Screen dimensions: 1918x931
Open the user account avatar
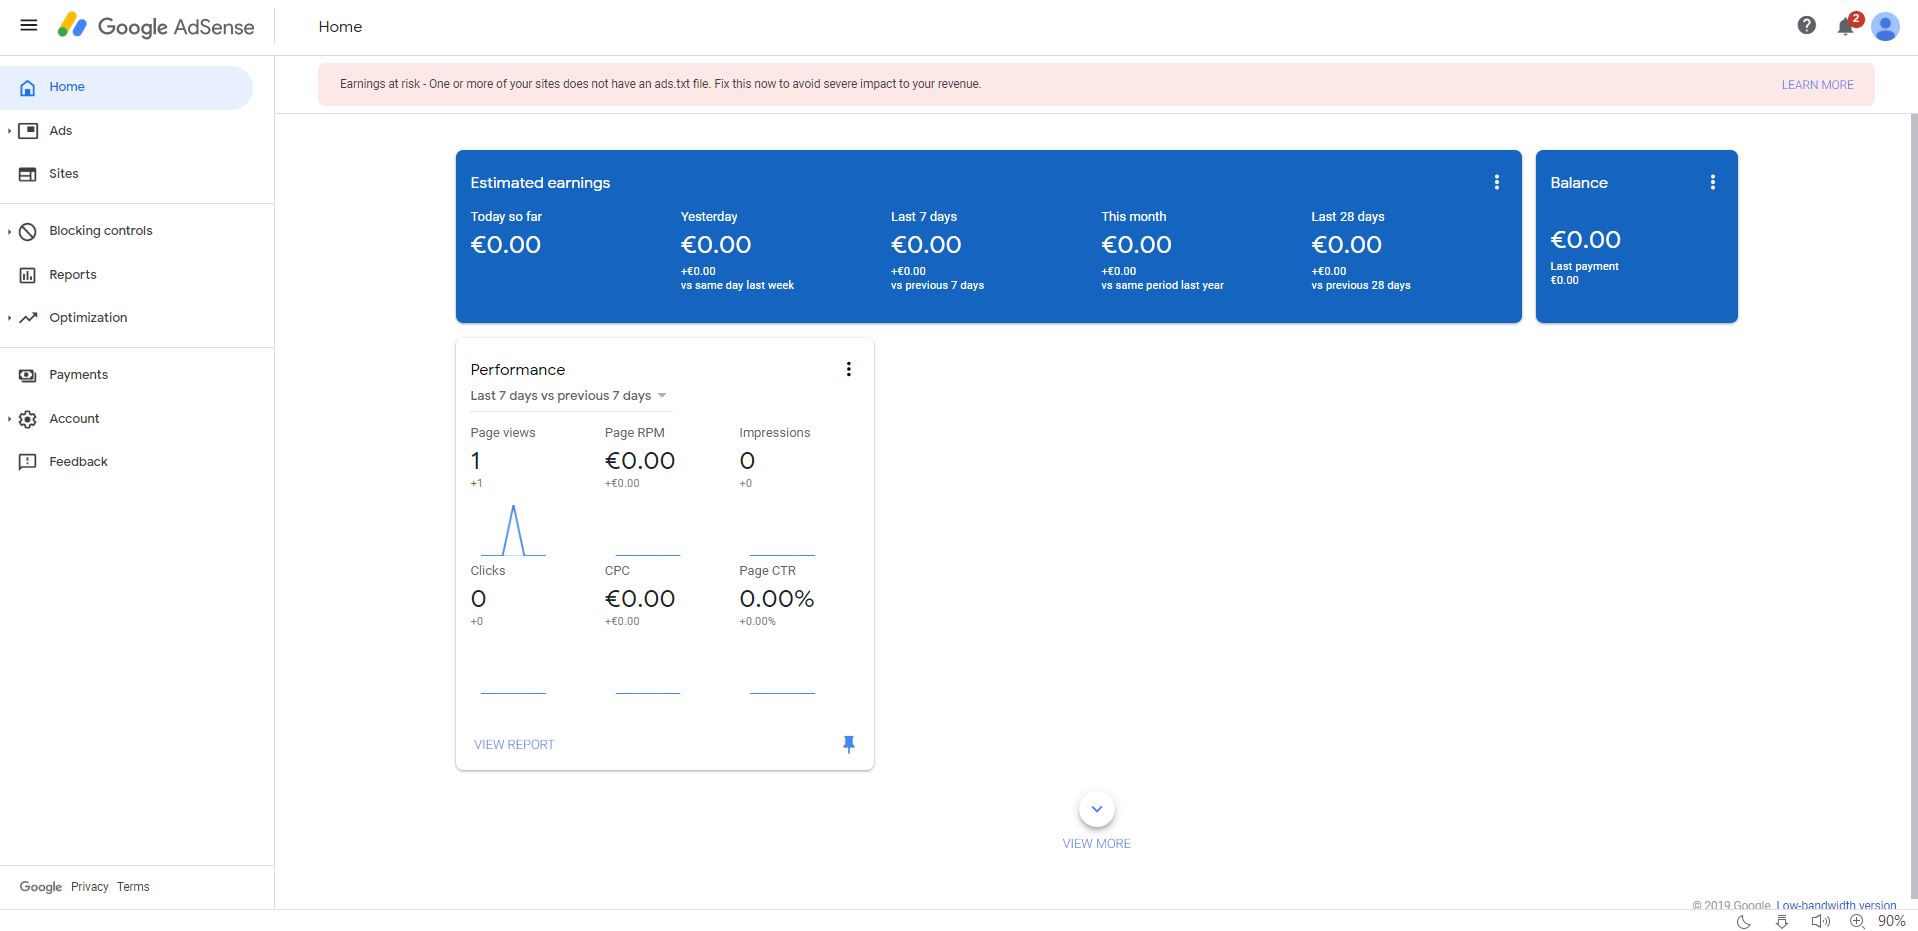click(1885, 26)
